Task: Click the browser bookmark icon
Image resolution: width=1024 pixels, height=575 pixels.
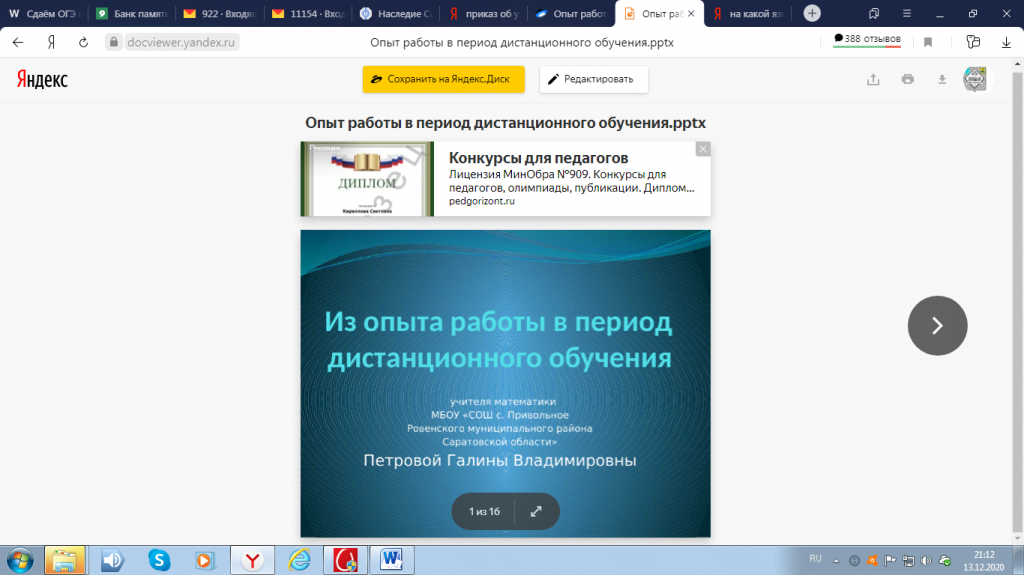Action: [928, 42]
